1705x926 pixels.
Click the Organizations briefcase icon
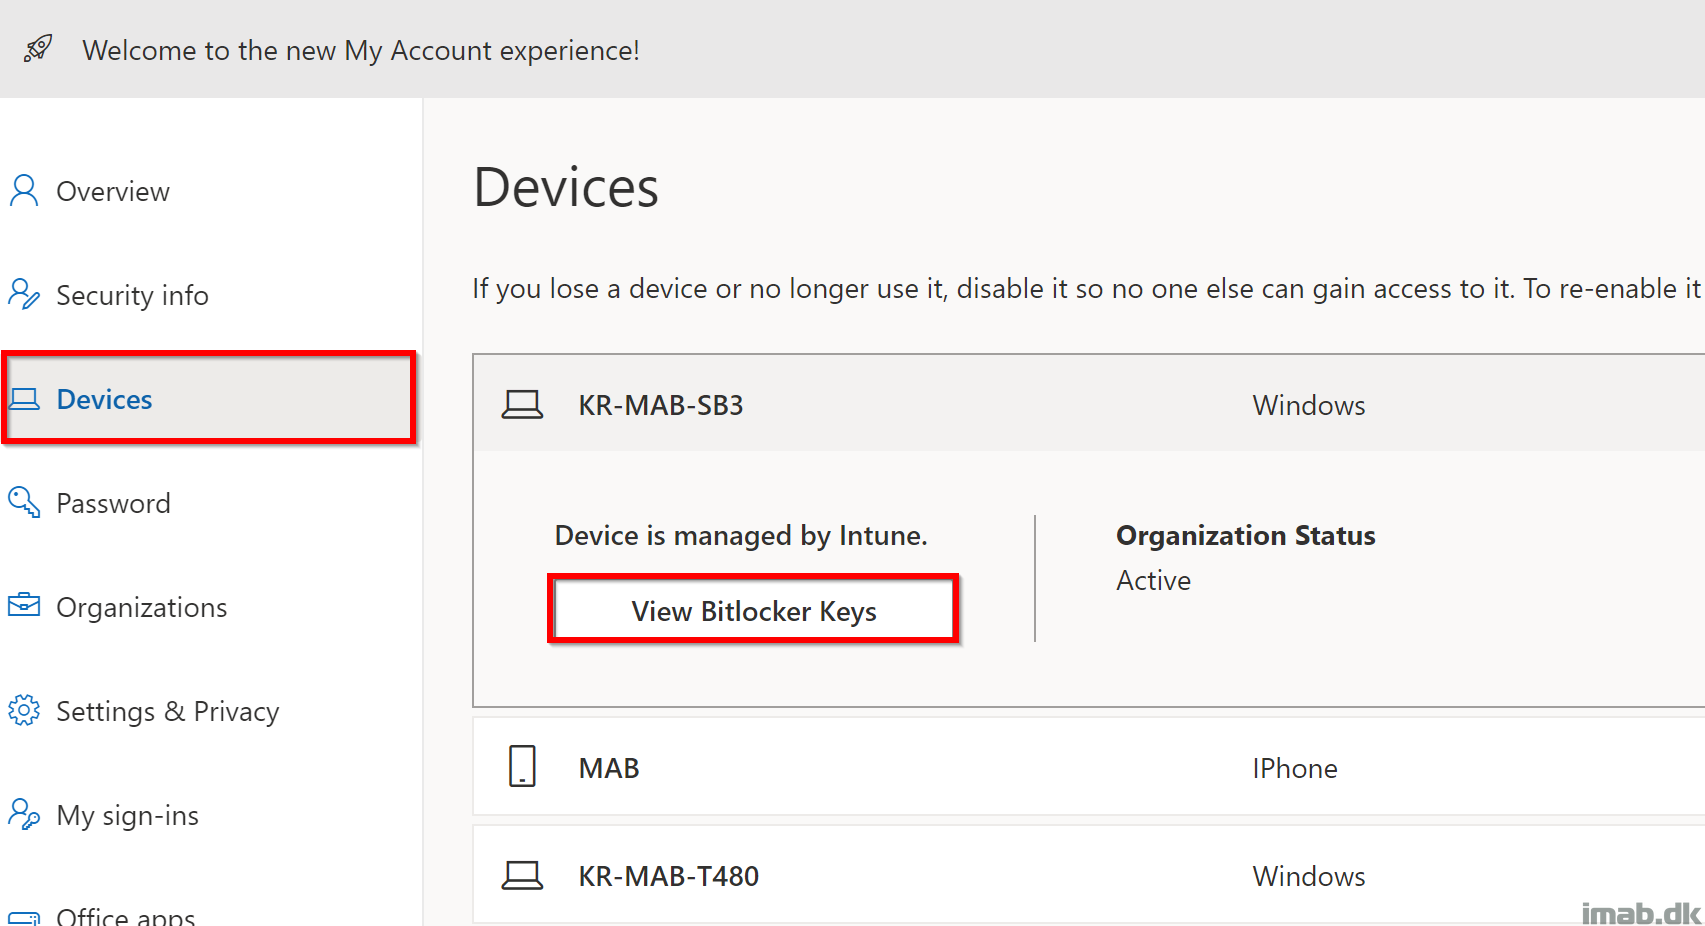[24, 605]
